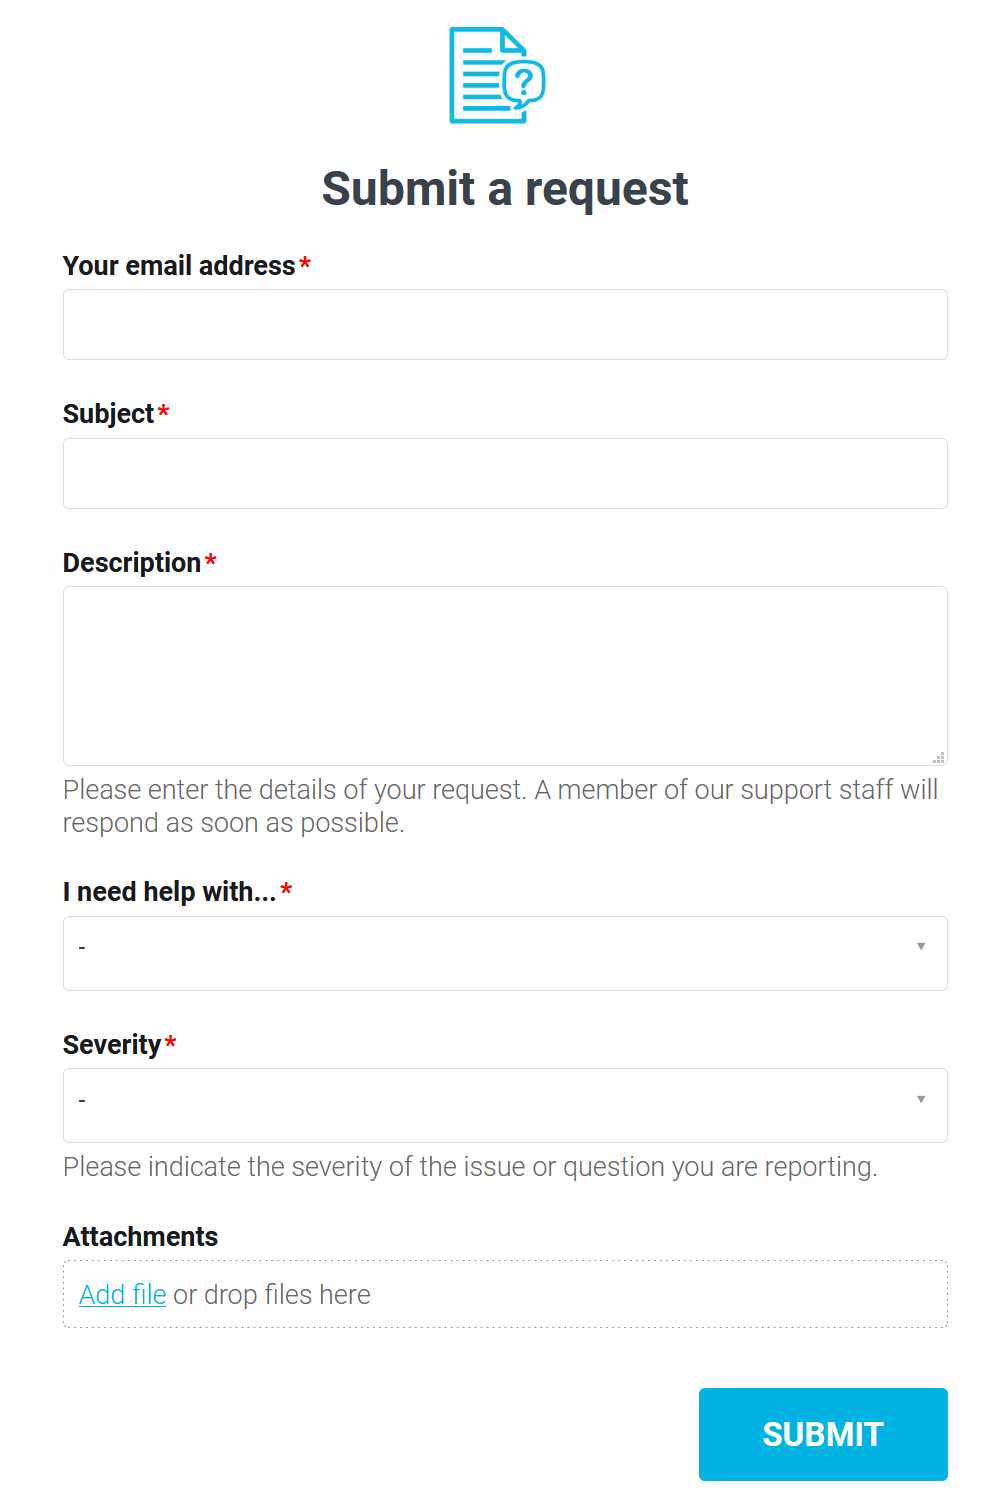Click into the Subject text field
This screenshot has width=1000, height=1512.
tap(504, 473)
